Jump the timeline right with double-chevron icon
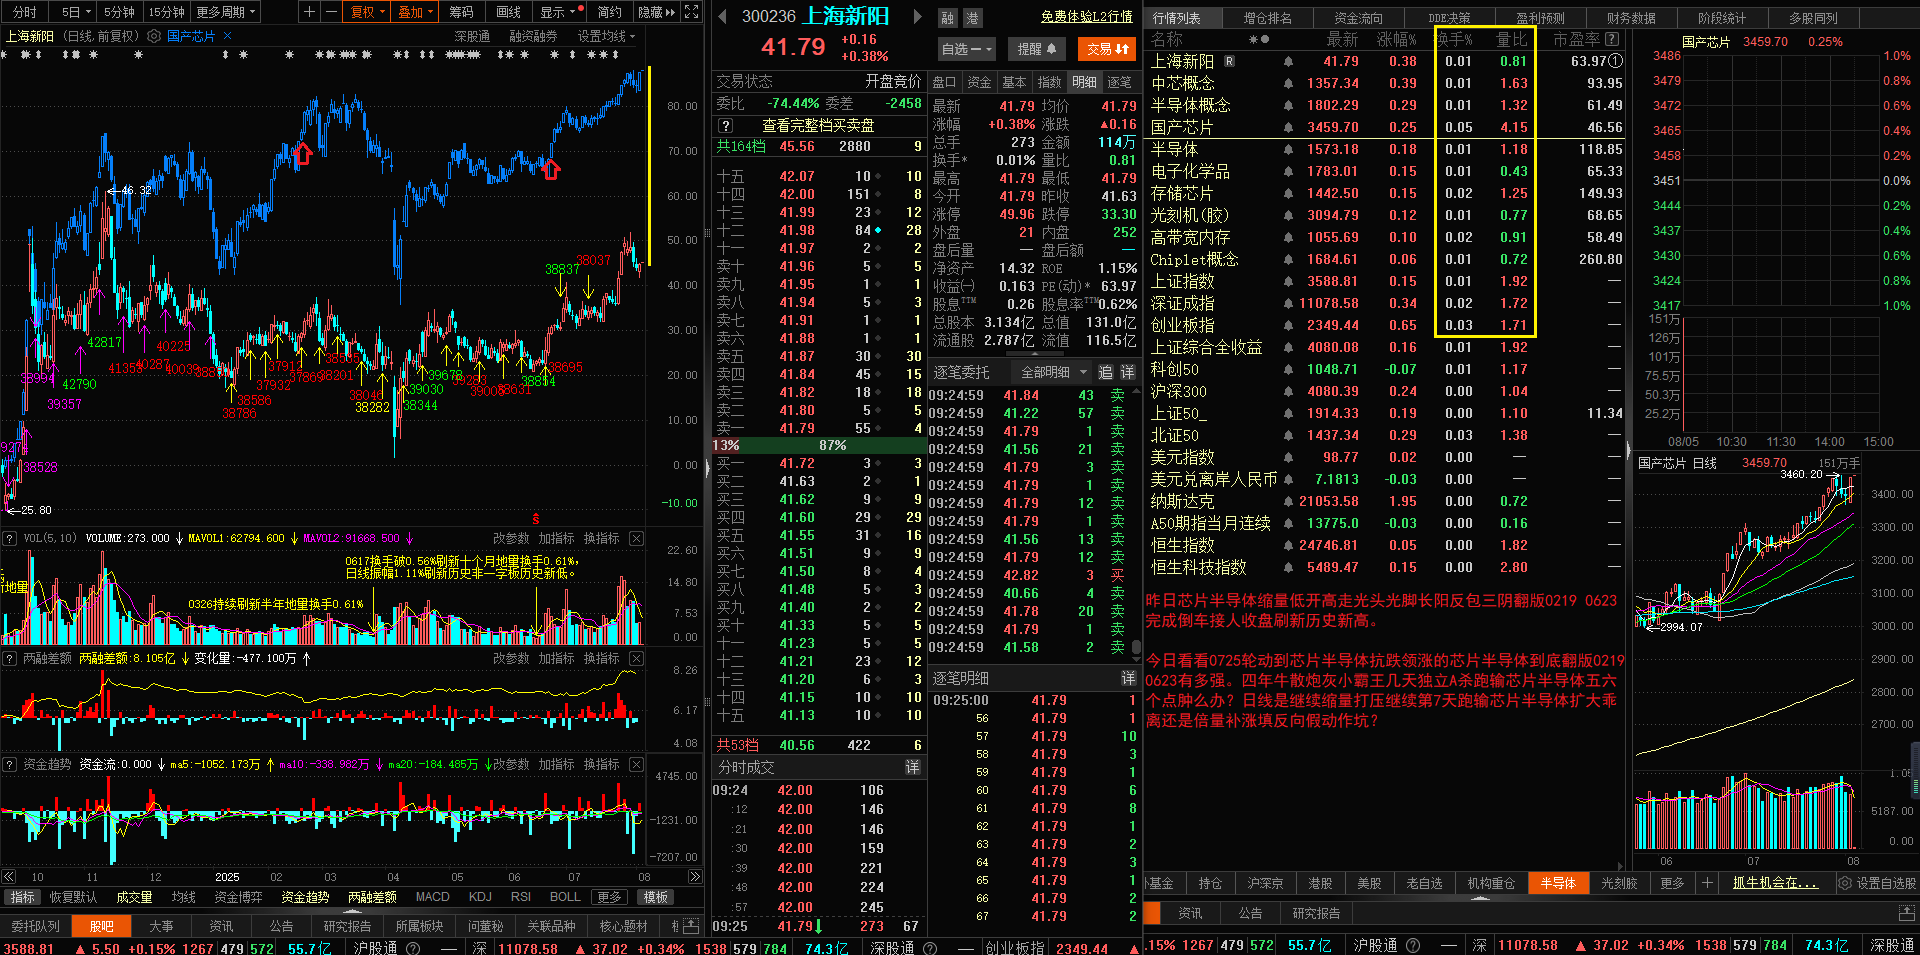Screen dimensions: 1920x955 [694, 876]
